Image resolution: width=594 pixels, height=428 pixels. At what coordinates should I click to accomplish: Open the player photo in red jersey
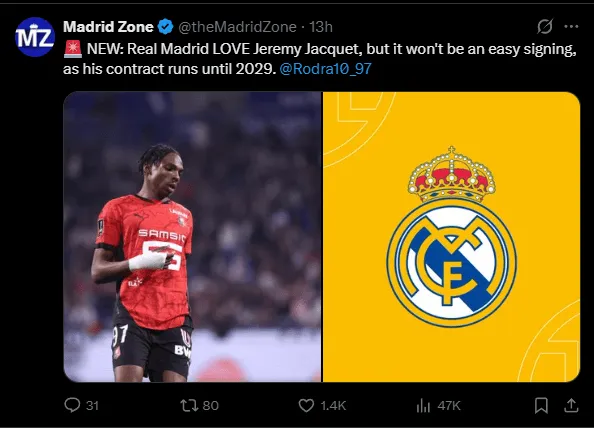click(x=192, y=237)
